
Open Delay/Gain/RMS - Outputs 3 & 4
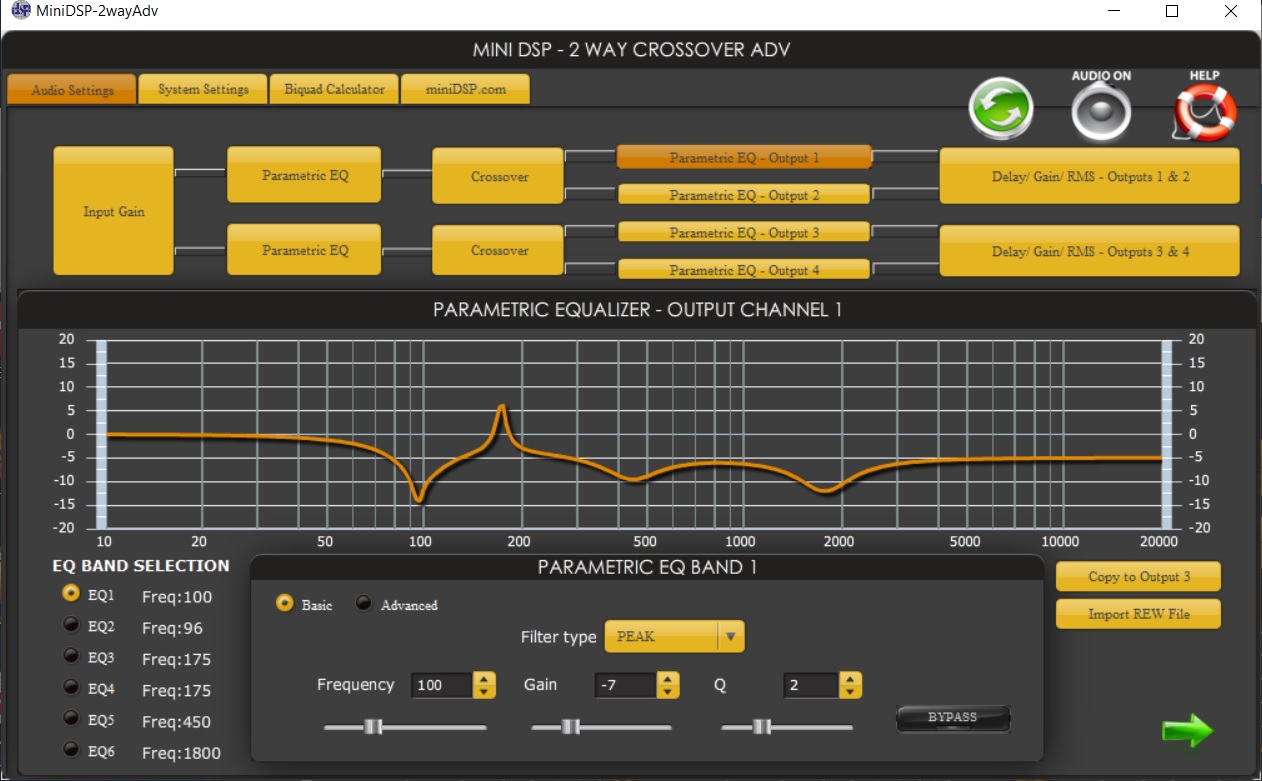(1090, 251)
